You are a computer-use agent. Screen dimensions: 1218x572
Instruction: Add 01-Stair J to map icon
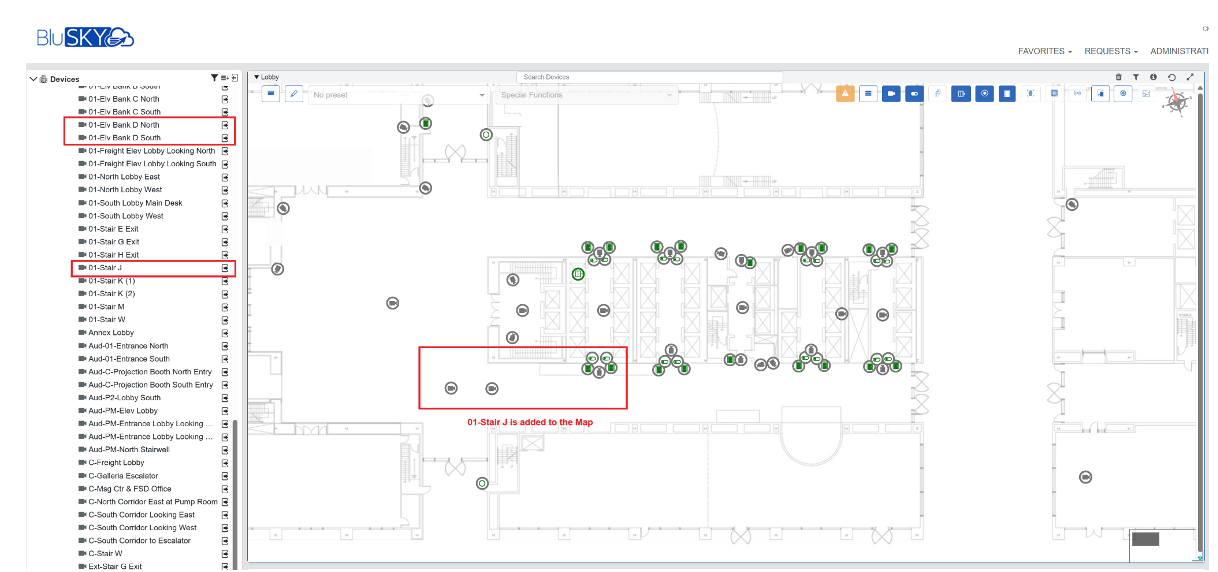click(225, 268)
